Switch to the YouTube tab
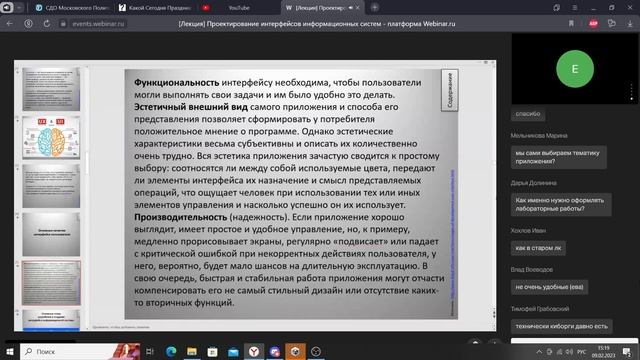This screenshot has width=640, height=360. click(x=238, y=8)
